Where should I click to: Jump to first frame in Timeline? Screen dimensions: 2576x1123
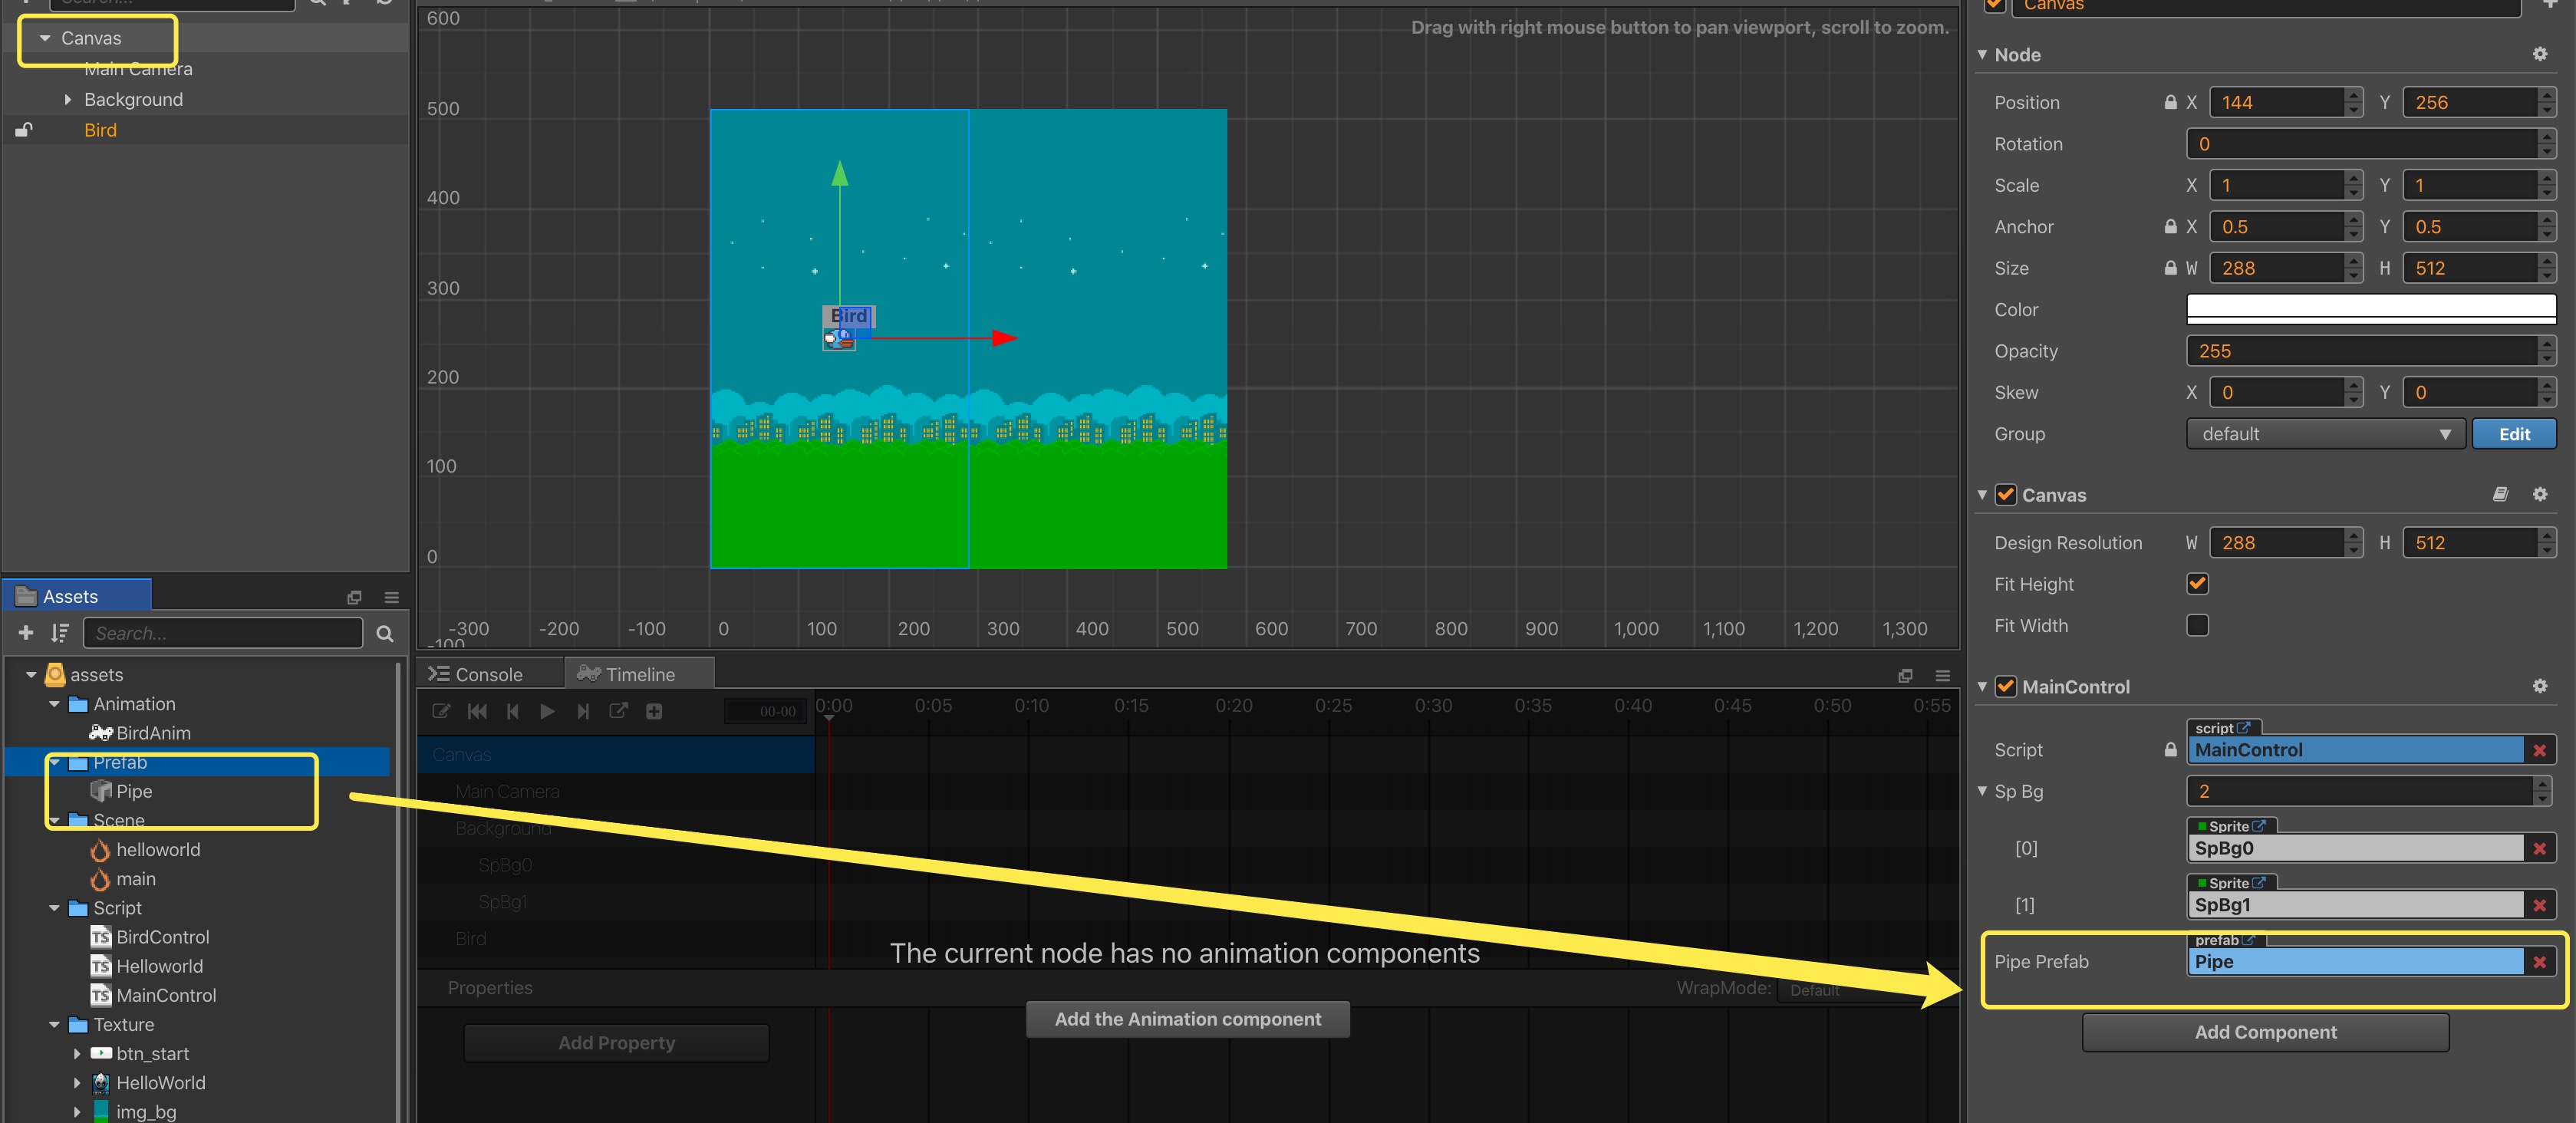click(x=477, y=711)
